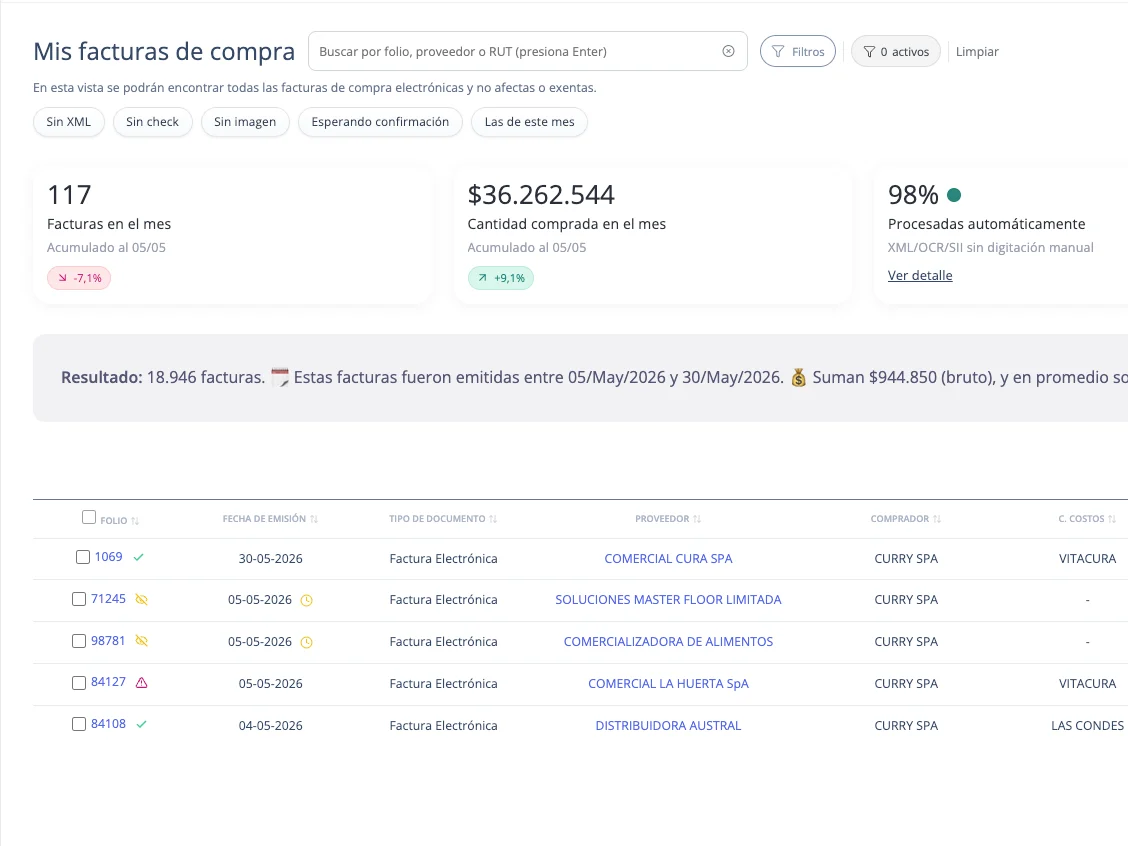Sort by C. Costos column
The height and width of the screenshot is (846, 1128).
(1111, 519)
